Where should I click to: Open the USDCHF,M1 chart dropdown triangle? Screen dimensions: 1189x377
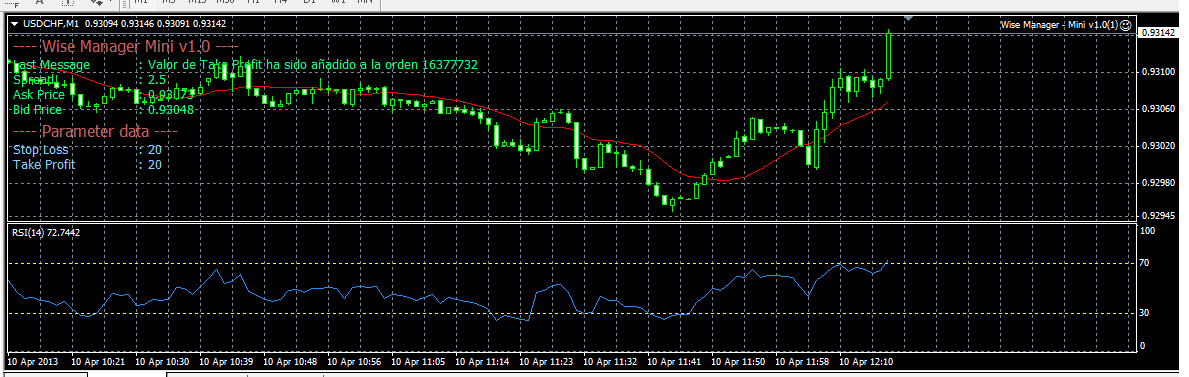14,25
